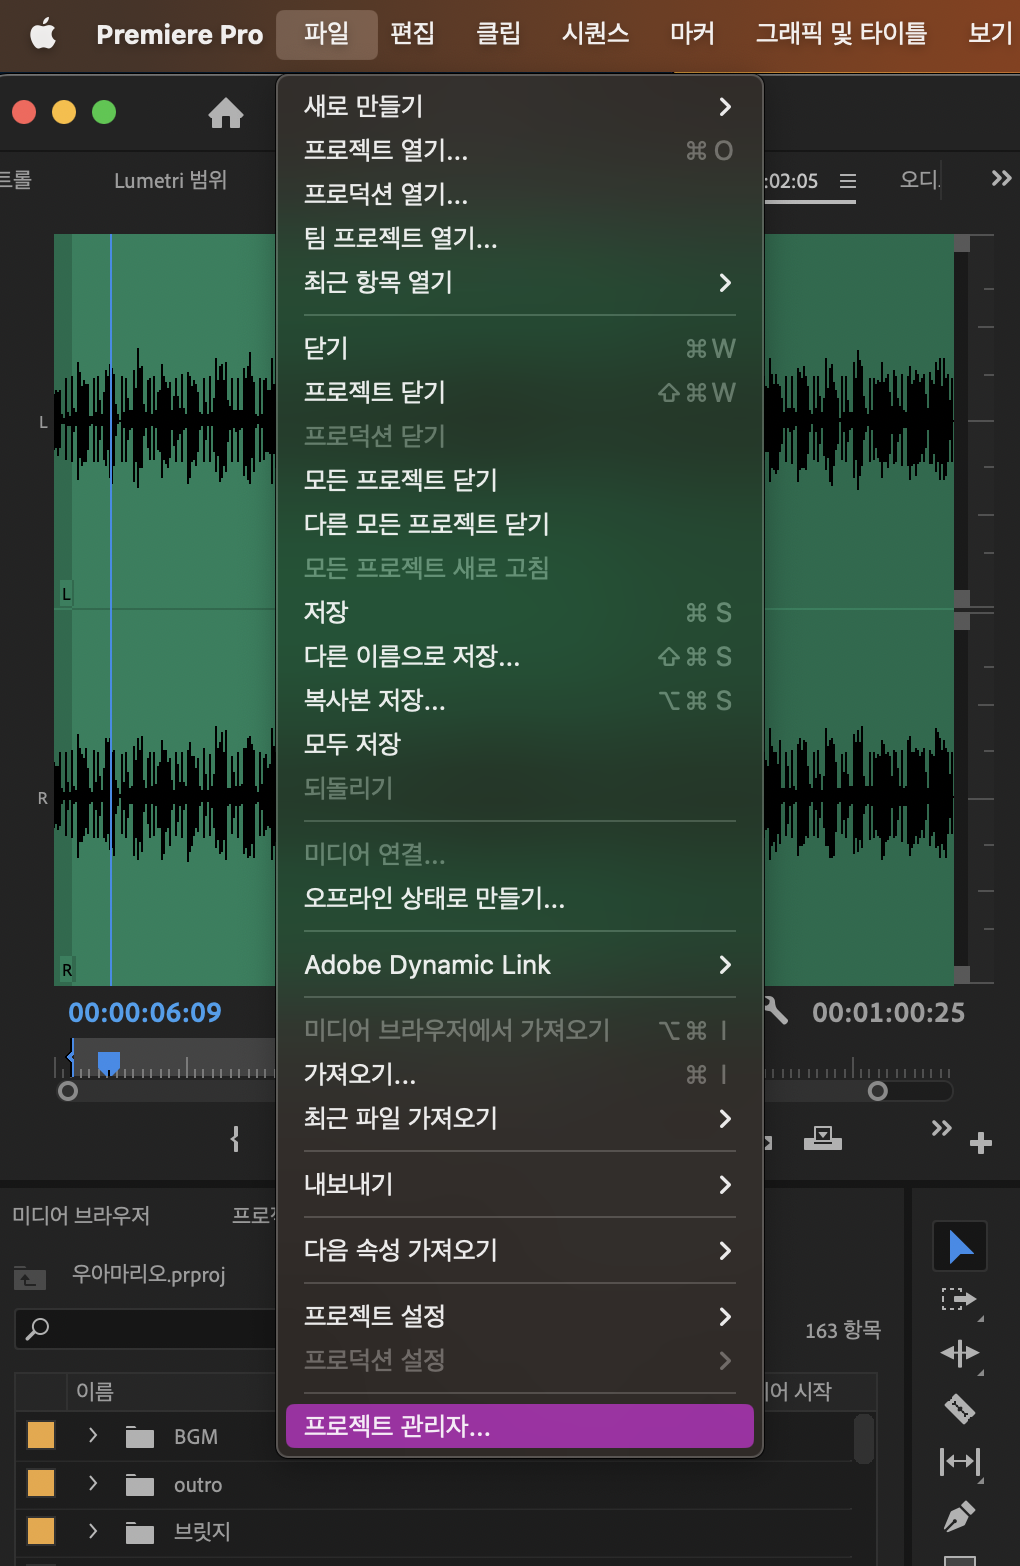Image resolution: width=1020 pixels, height=1566 pixels.
Task: Open the Apple menu
Action: point(43,35)
